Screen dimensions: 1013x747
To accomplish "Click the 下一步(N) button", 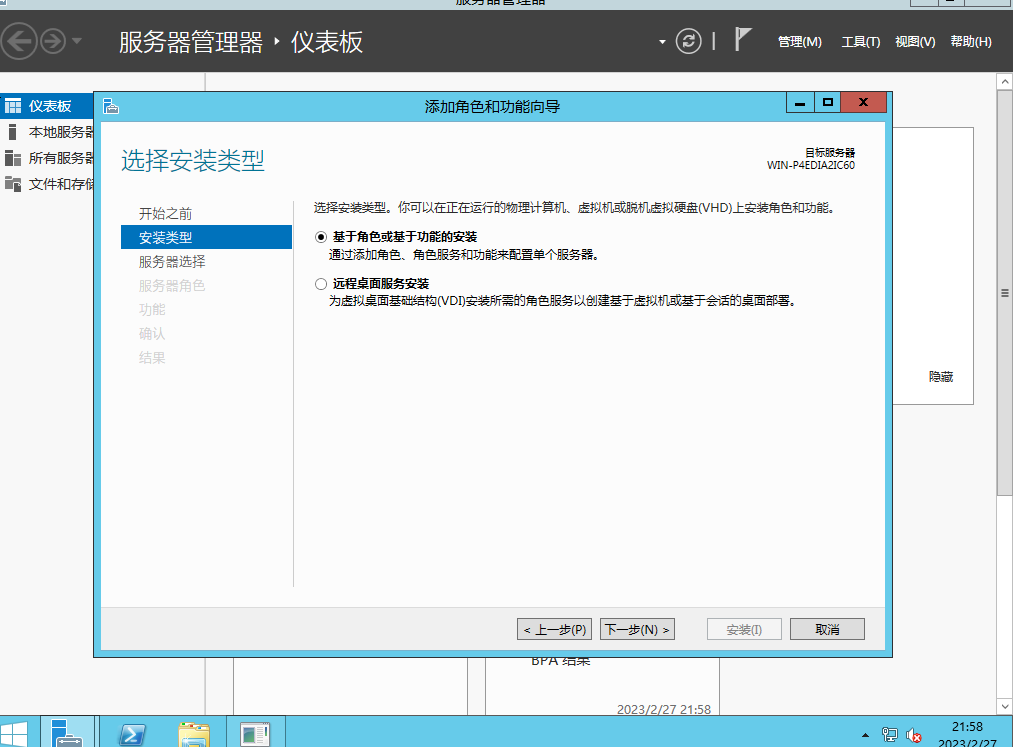I will pos(637,629).
